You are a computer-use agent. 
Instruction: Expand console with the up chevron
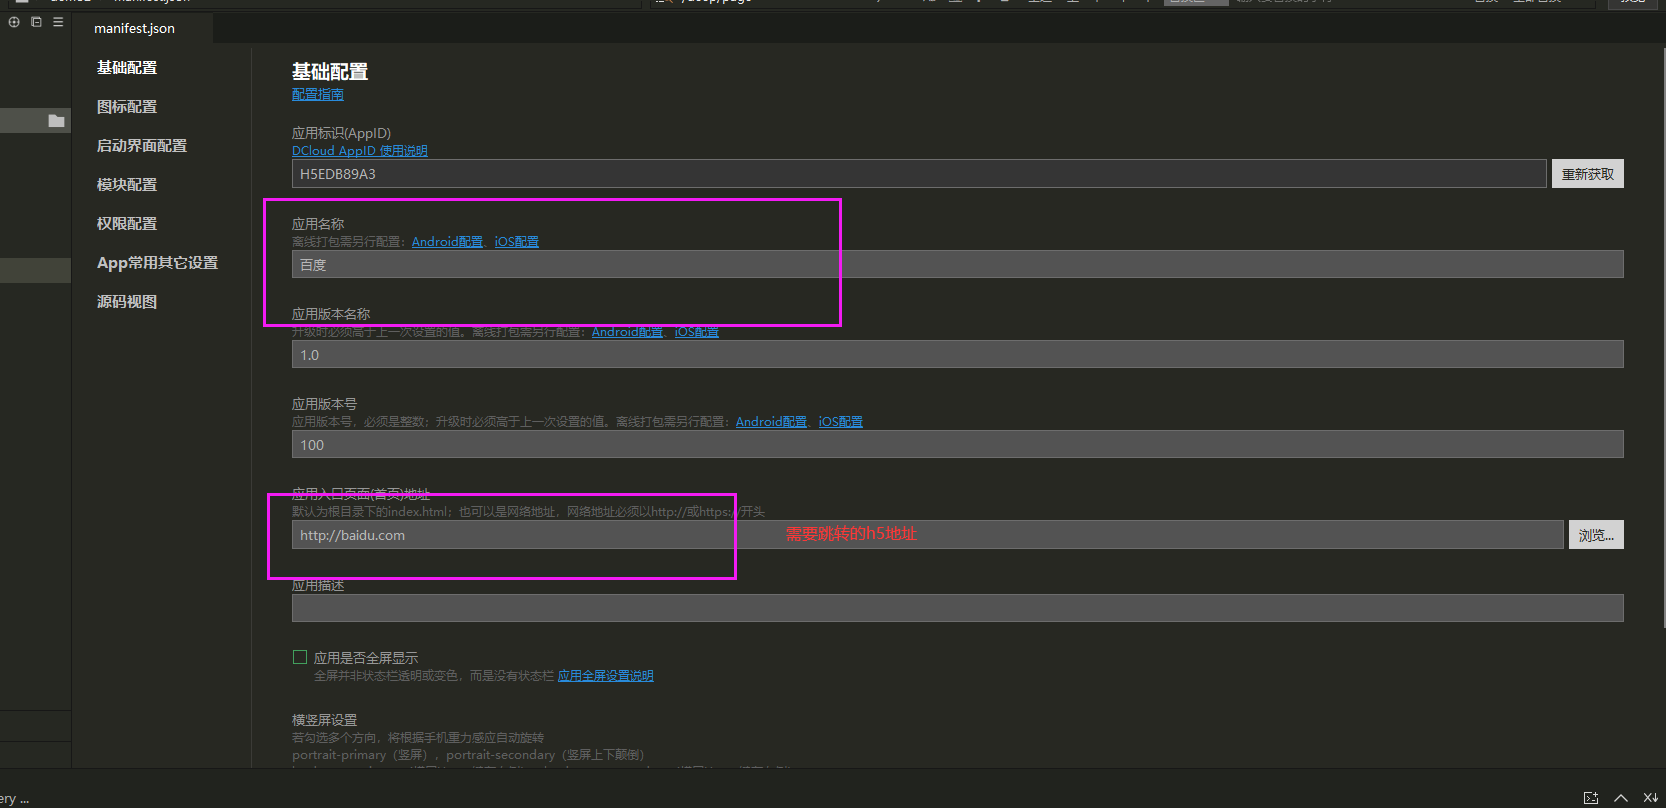[x=1621, y=798]
